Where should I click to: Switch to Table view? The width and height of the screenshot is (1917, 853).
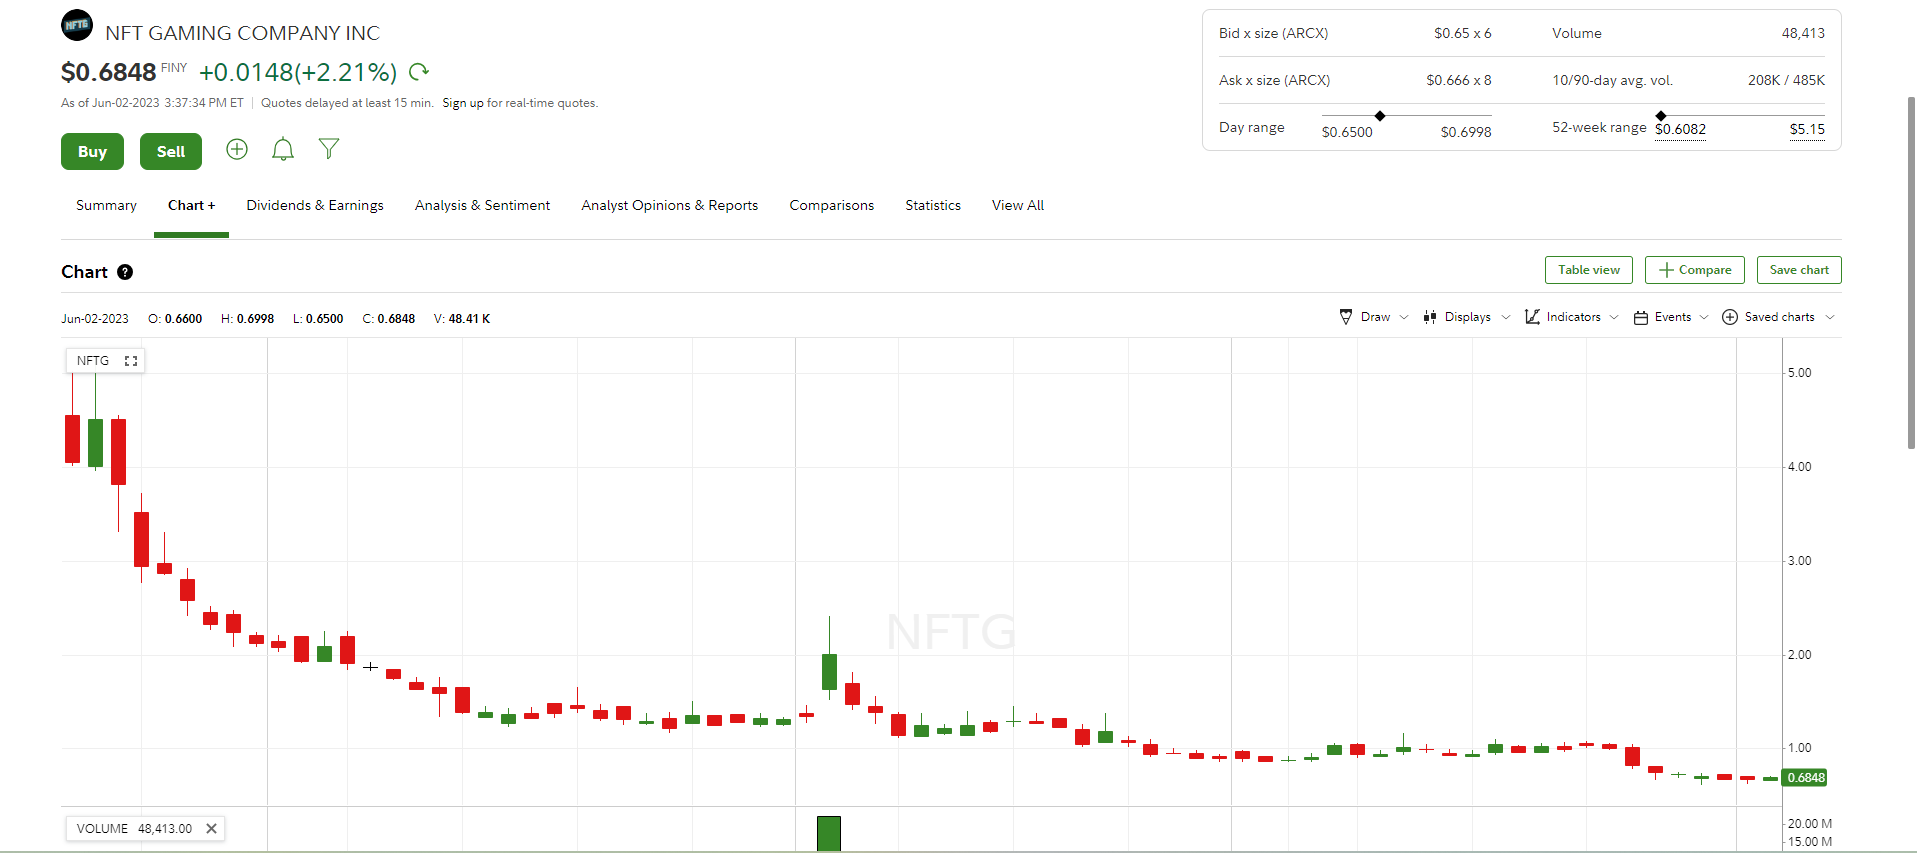(1589, 270)
